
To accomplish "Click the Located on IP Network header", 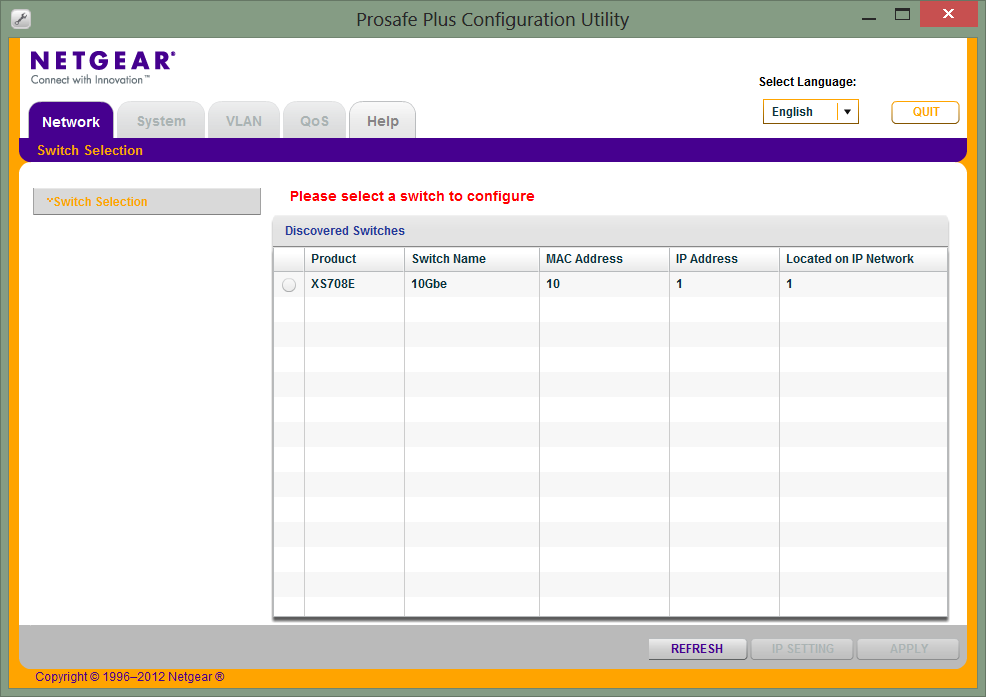I will click(x=863, y=259).
